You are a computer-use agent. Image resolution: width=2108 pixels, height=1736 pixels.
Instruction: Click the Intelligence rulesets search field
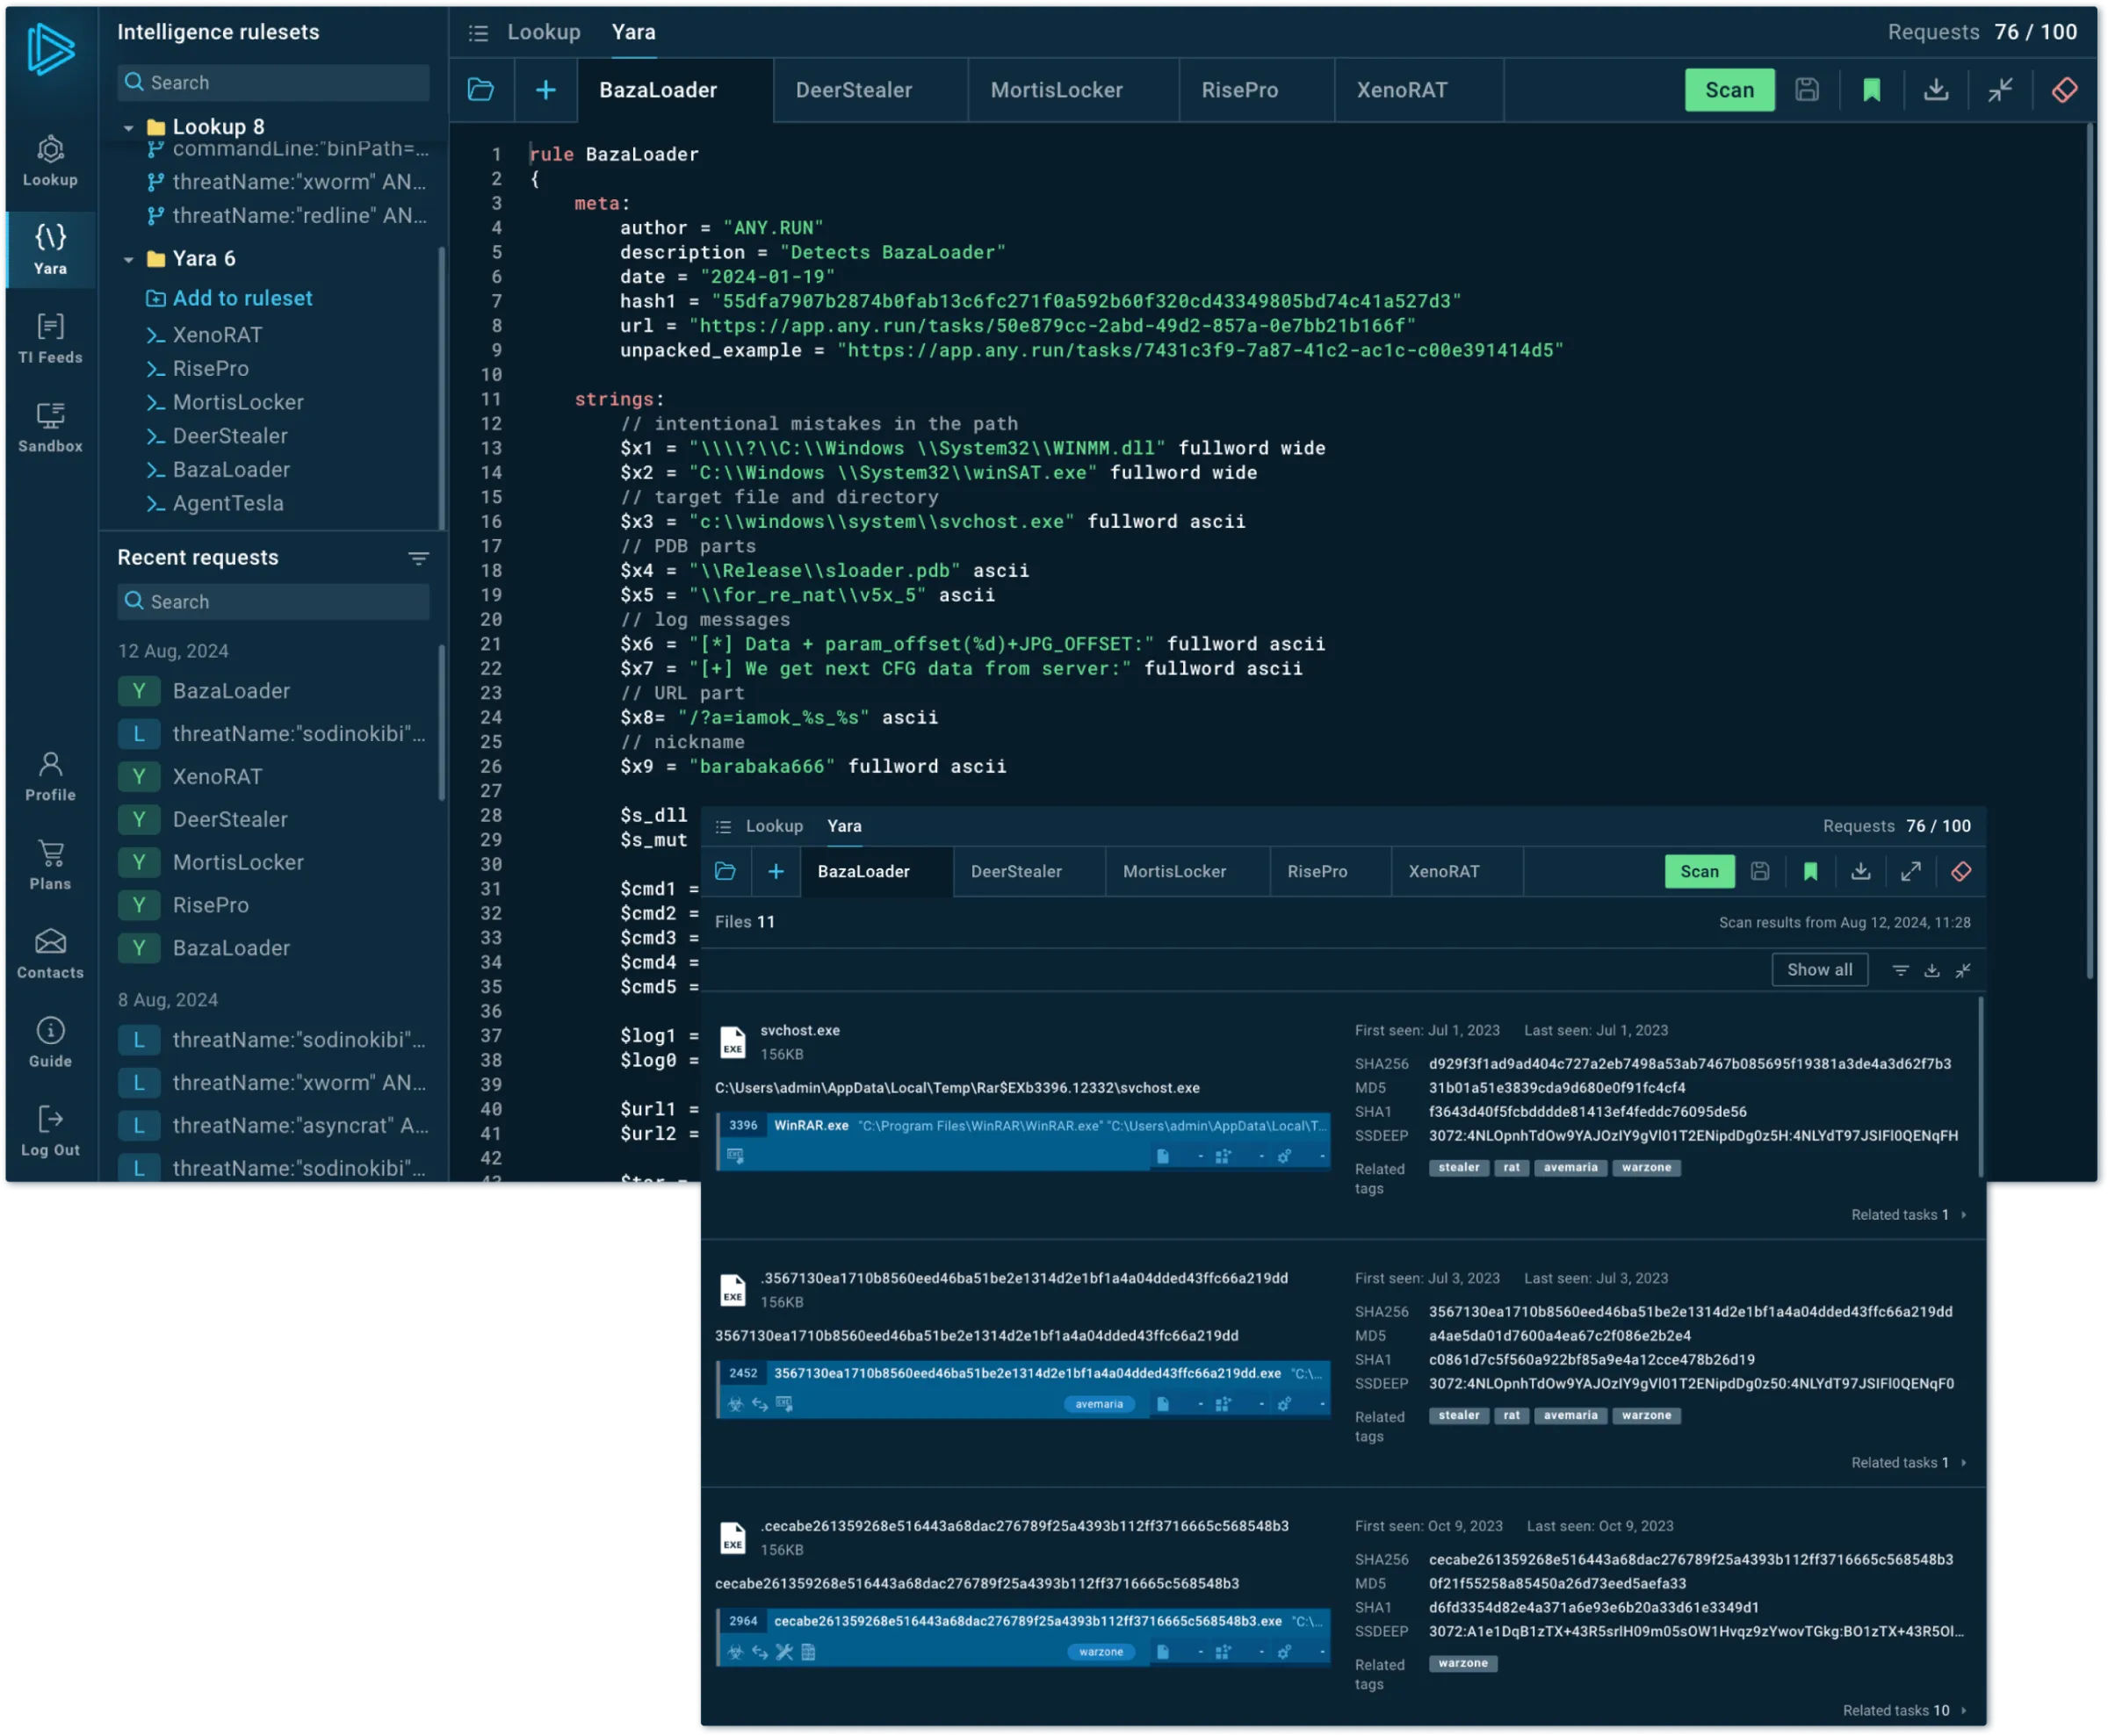click(x=273, y=83)
